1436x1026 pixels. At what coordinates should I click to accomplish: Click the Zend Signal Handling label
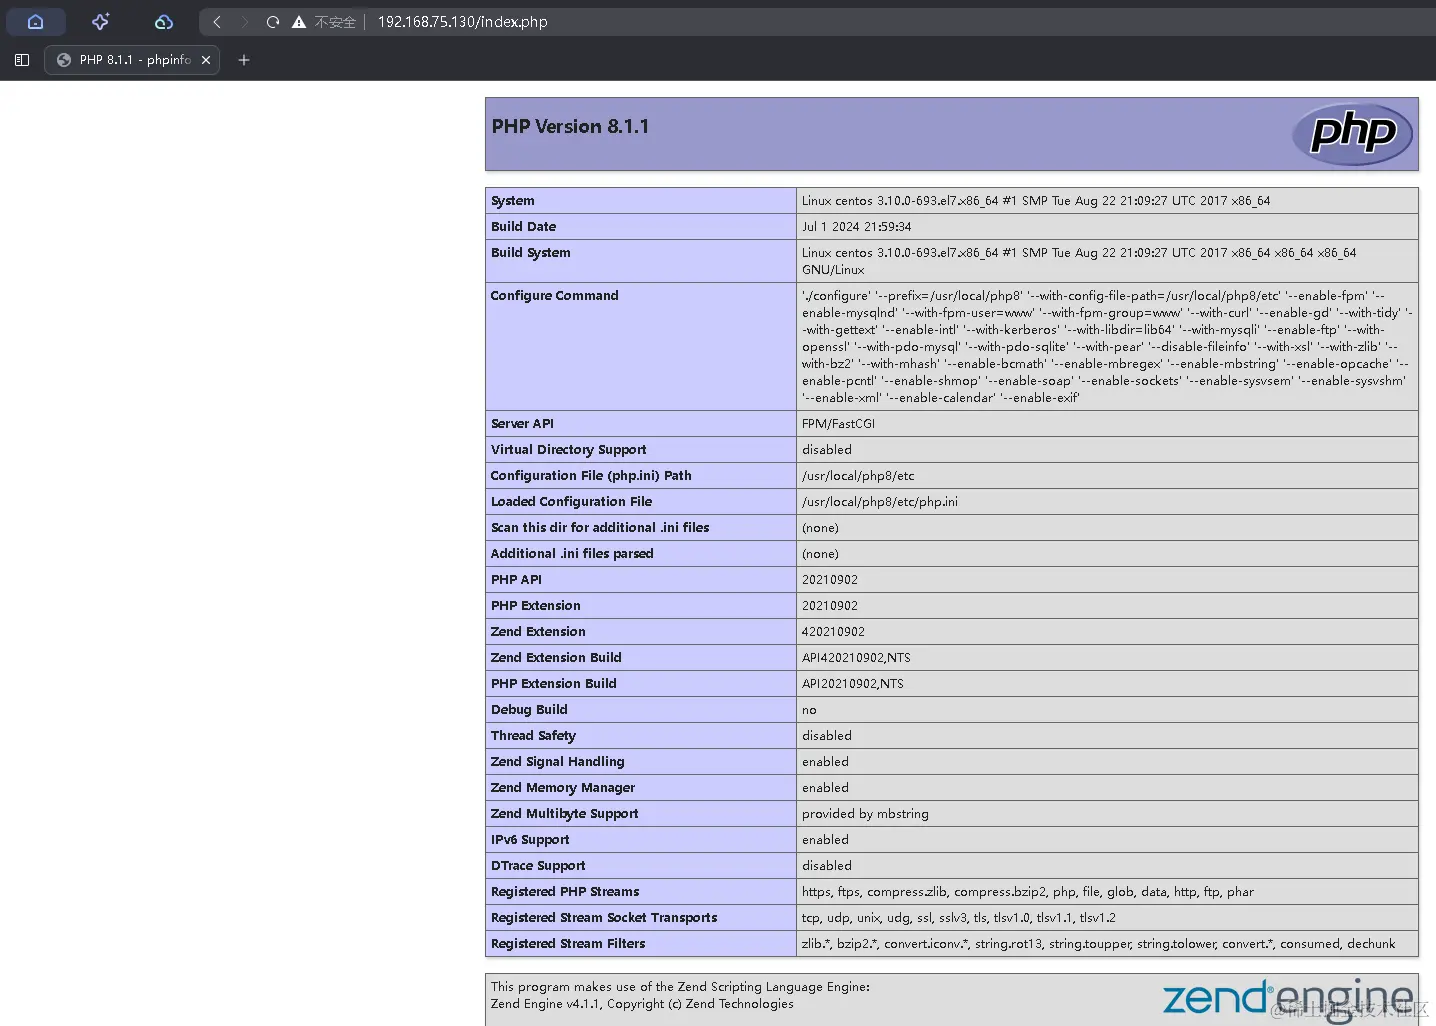click(557, 761)
